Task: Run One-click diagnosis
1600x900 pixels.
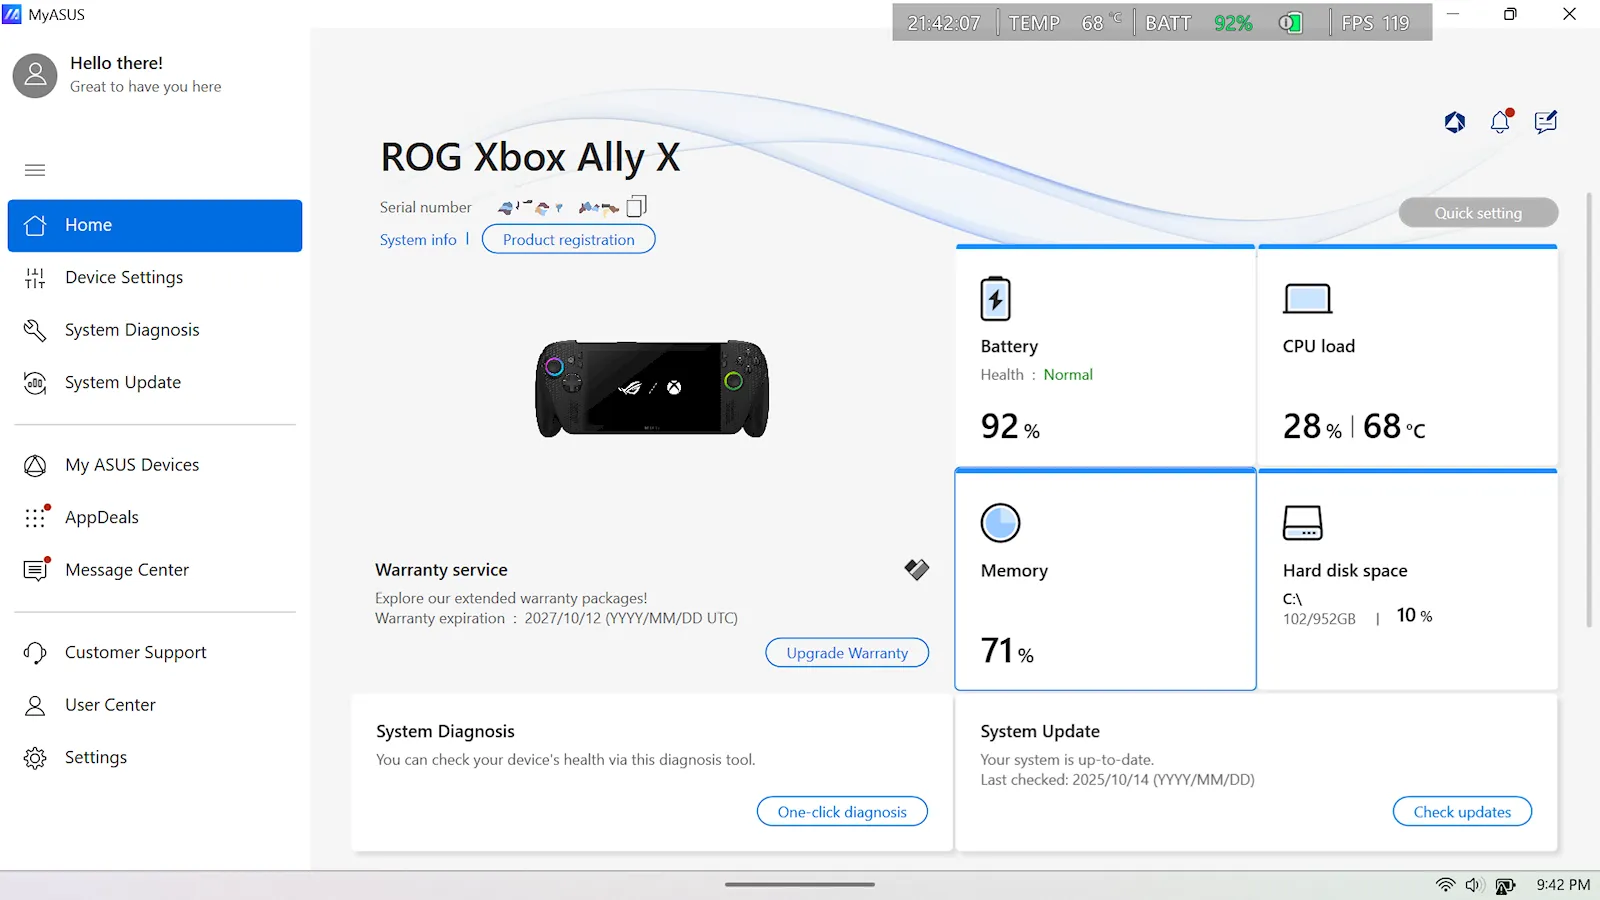Action: click(x=842, y=812)
